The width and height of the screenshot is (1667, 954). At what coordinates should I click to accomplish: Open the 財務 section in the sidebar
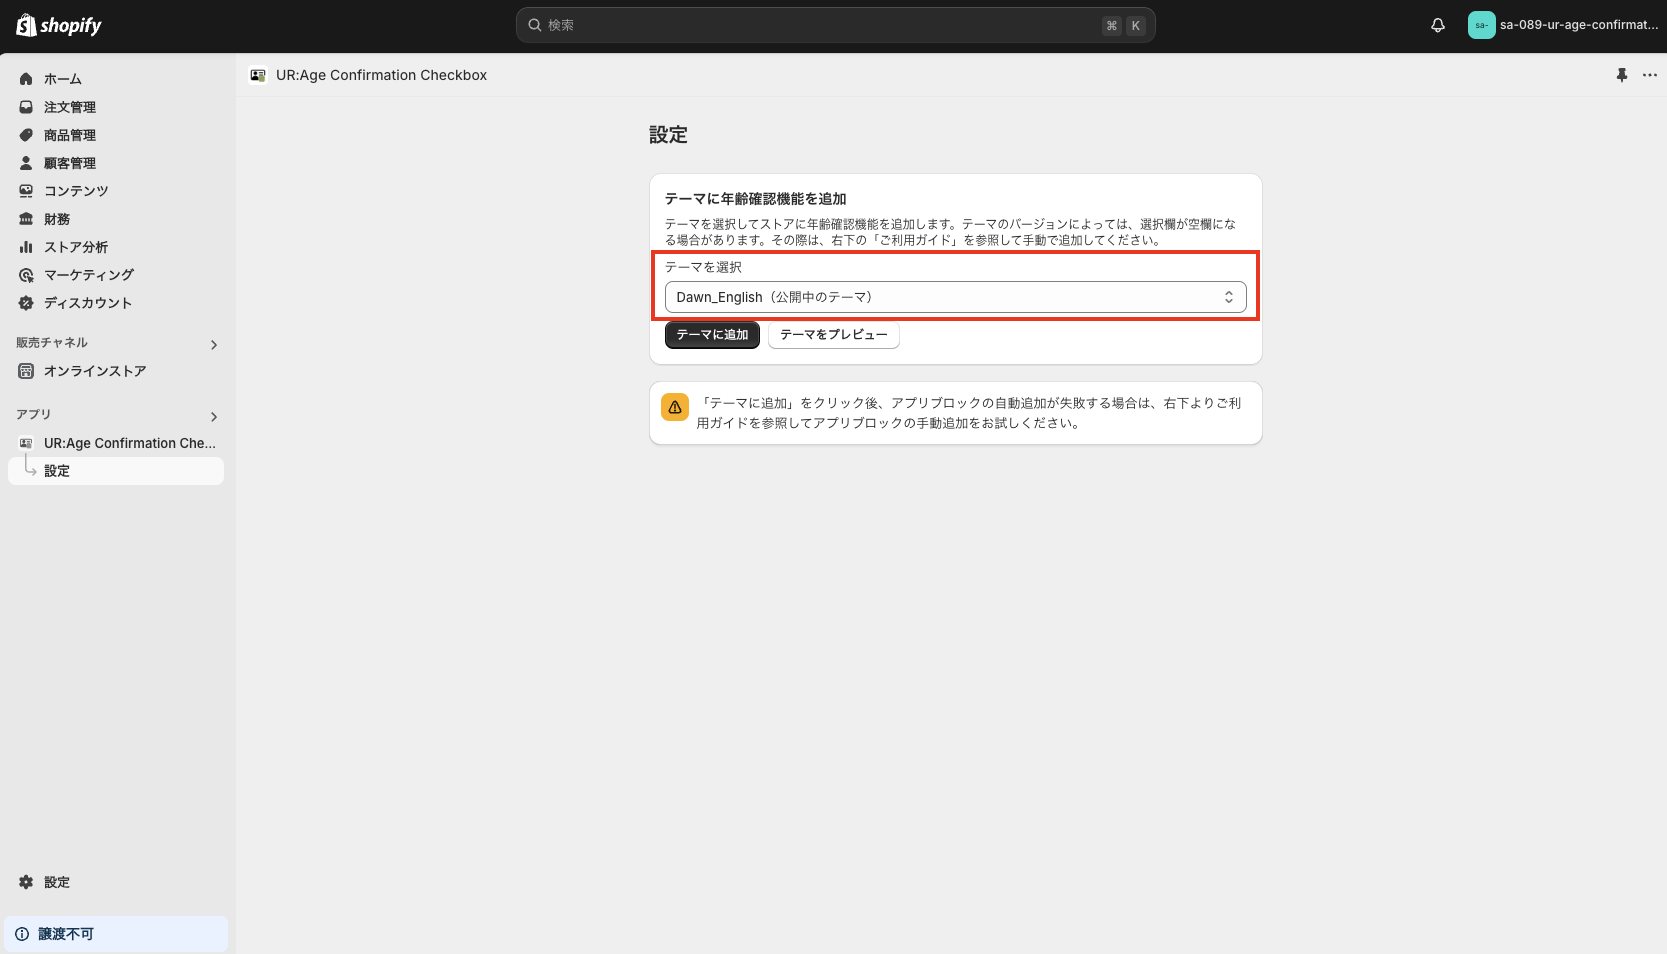point(55,219)
